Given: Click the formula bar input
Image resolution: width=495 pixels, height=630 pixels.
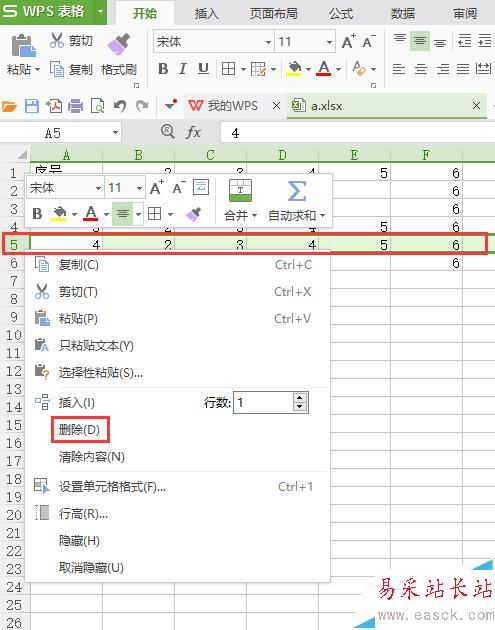Looking at the screenshot, I should [x=358, y=133].
